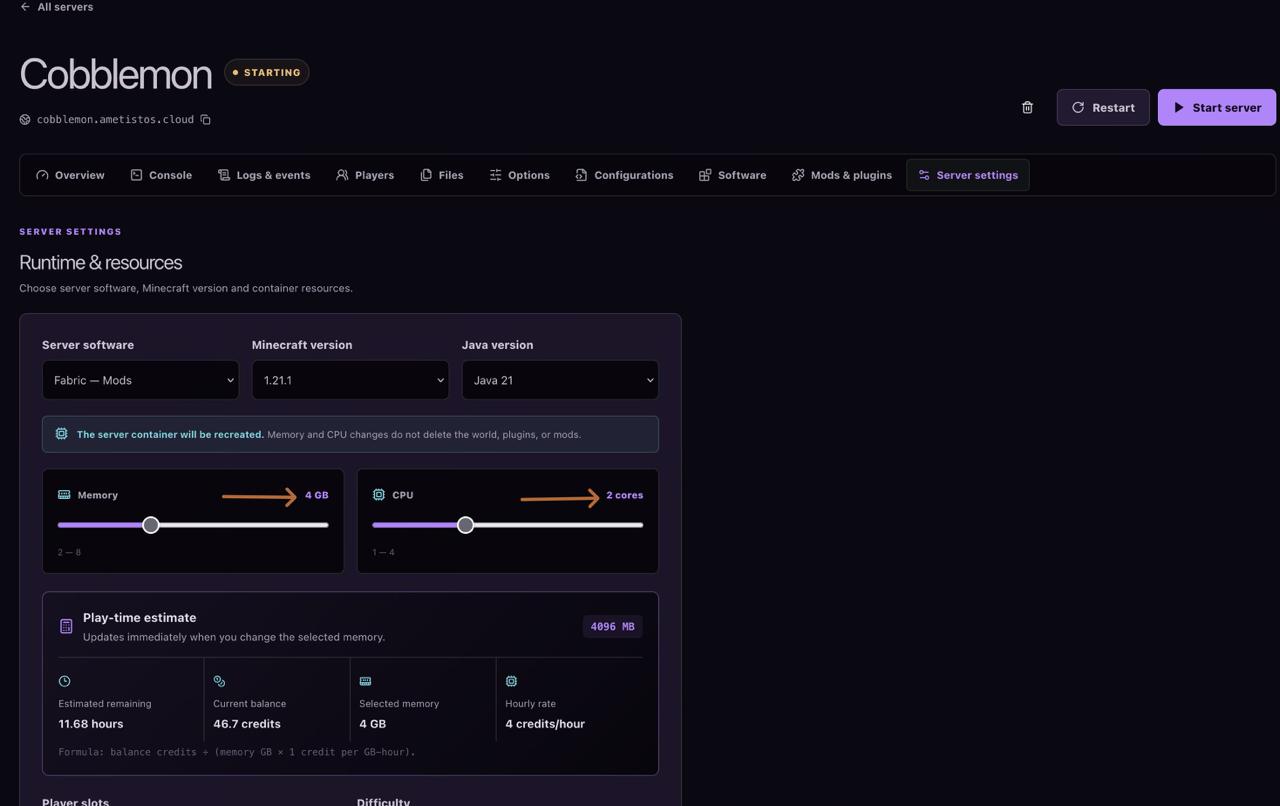
Task: Expand the Minecraft version dropdown
Action: [x=350, y=380]
